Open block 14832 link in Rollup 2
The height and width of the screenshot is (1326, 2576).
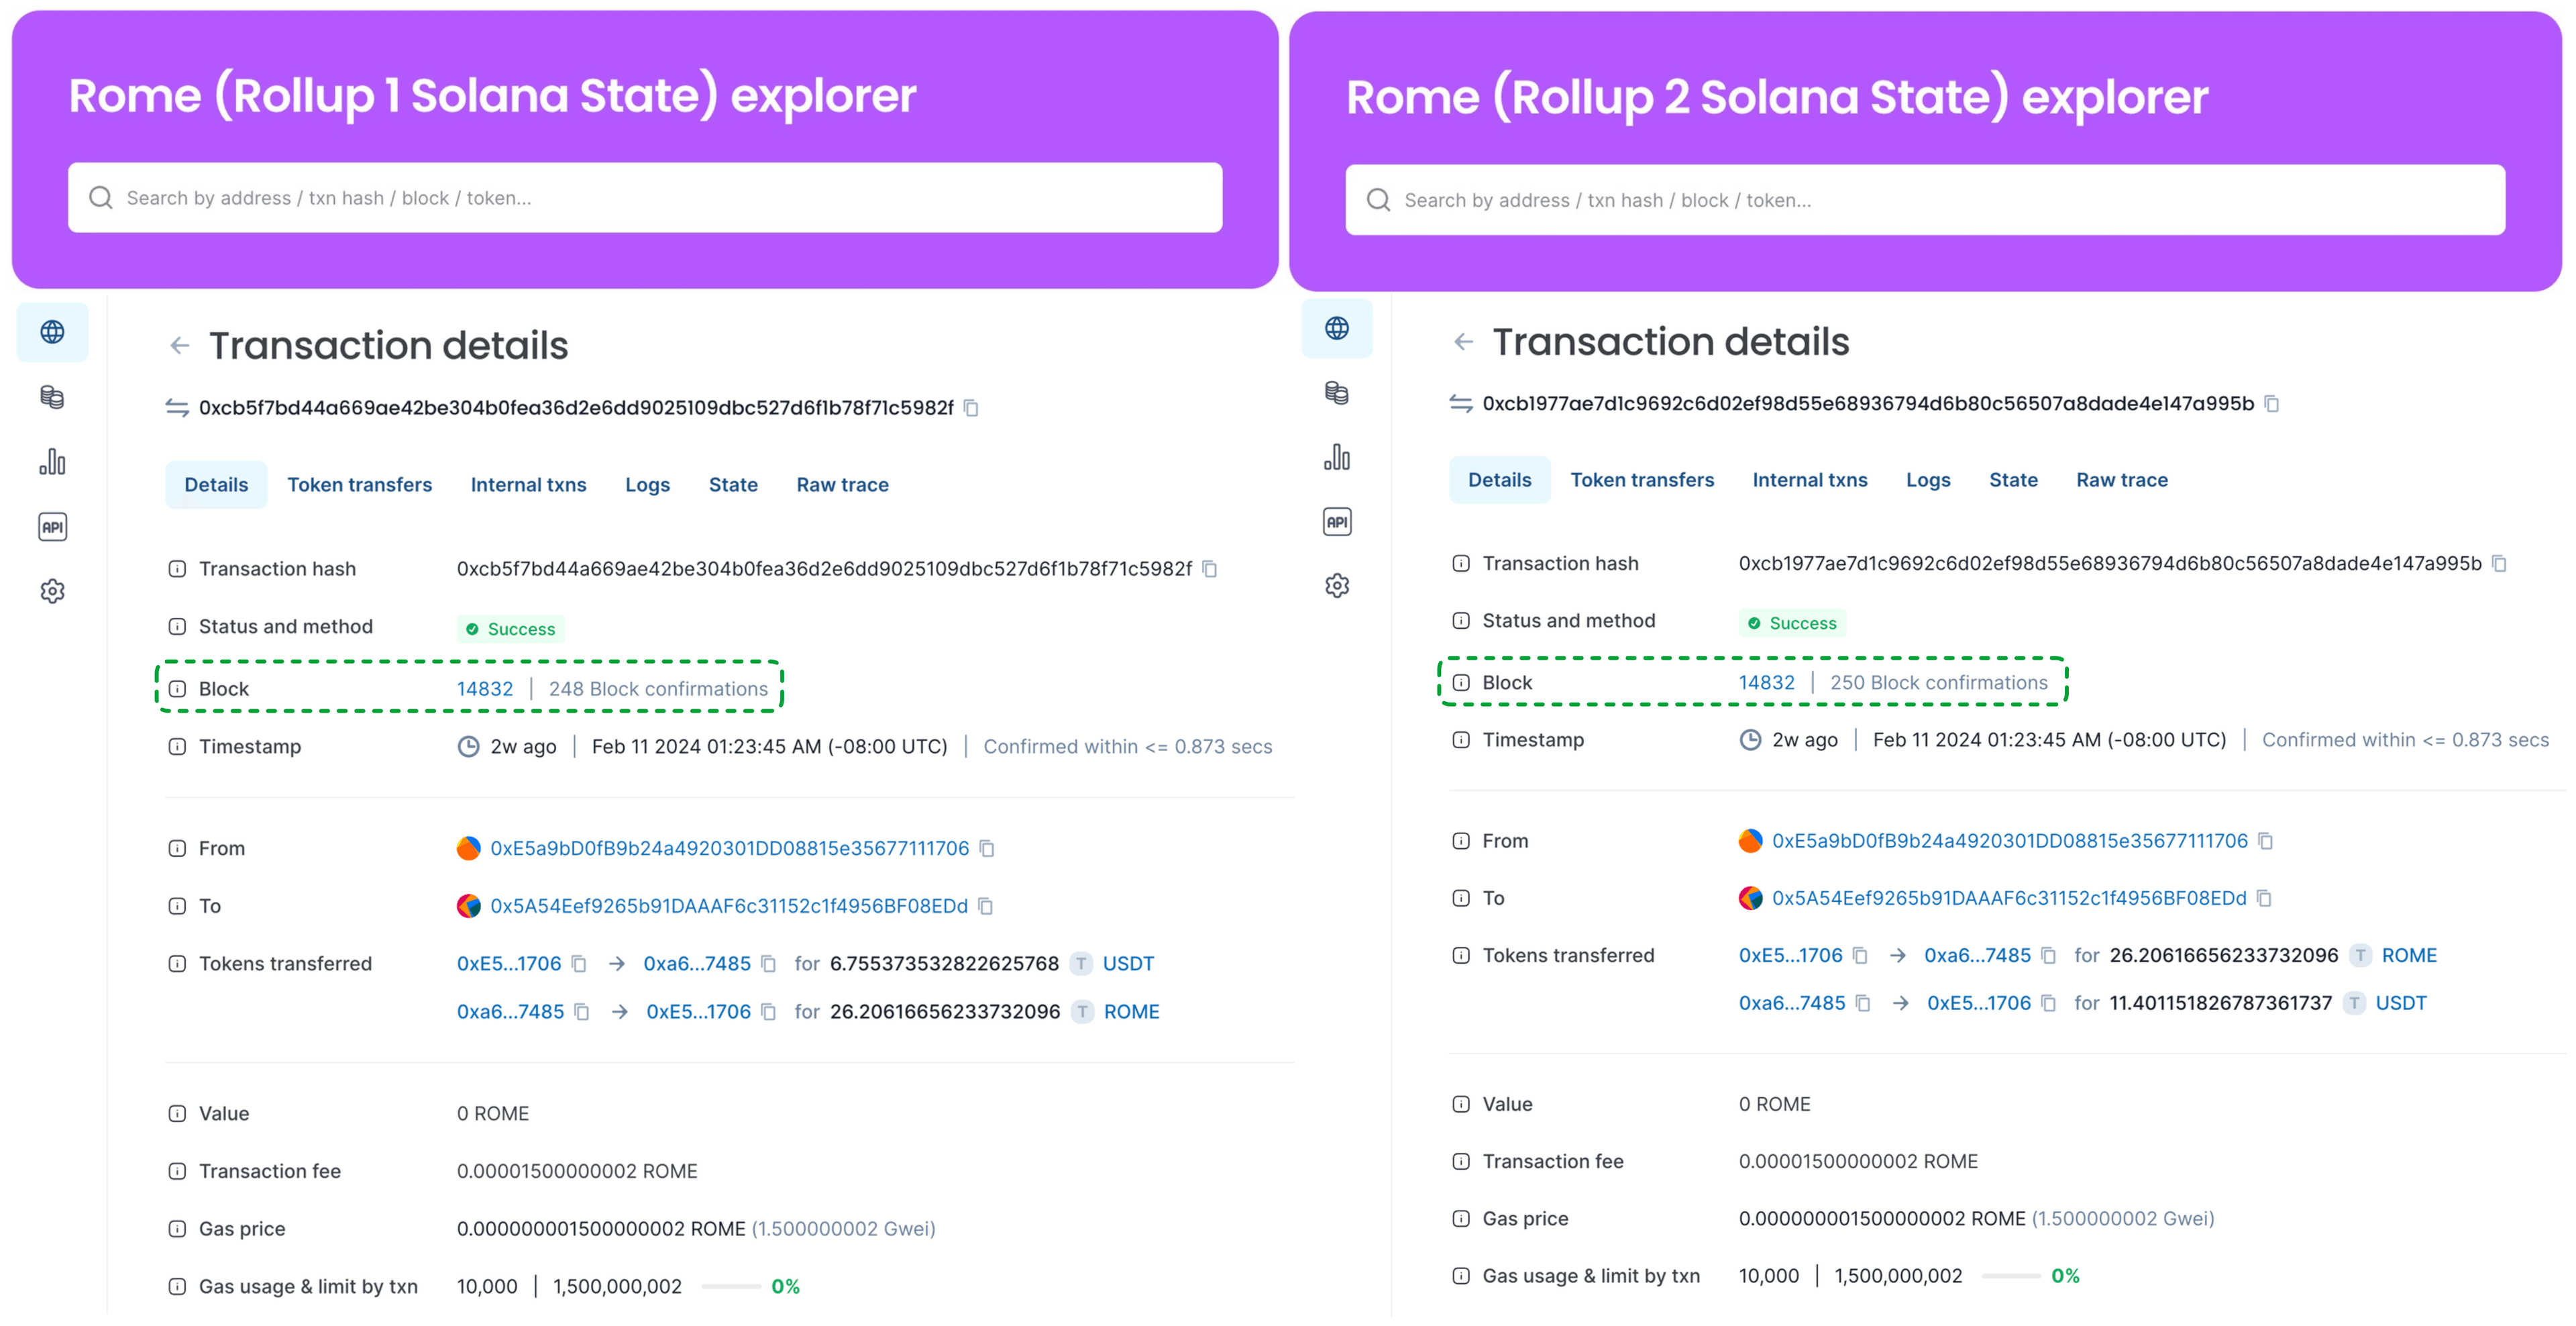[x=1767, y=683]
